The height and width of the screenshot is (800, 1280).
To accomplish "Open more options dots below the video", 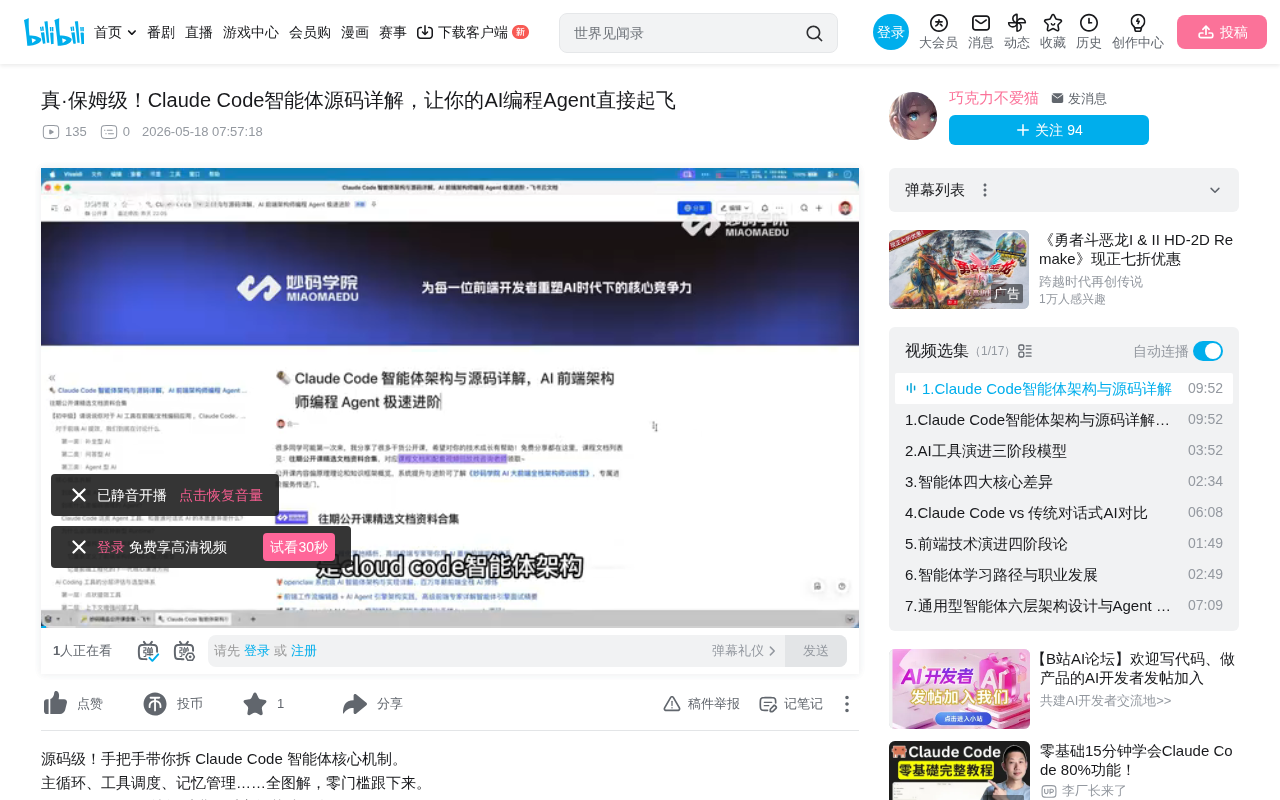I will [x=847, y=704].
